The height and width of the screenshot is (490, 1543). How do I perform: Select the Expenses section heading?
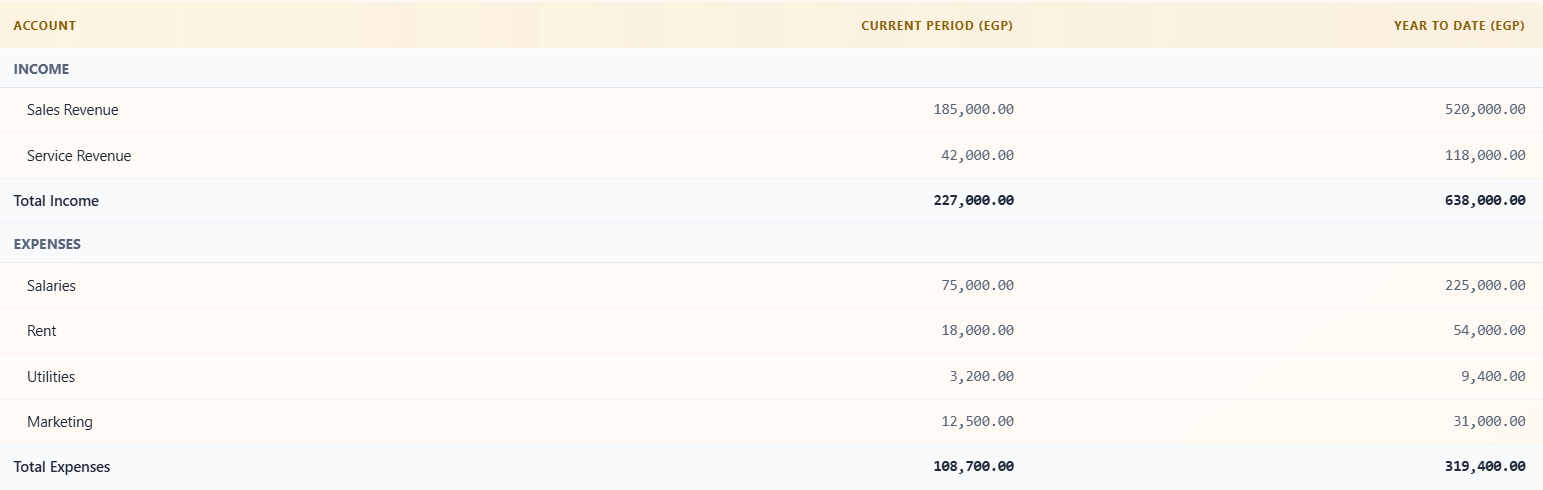47,244
